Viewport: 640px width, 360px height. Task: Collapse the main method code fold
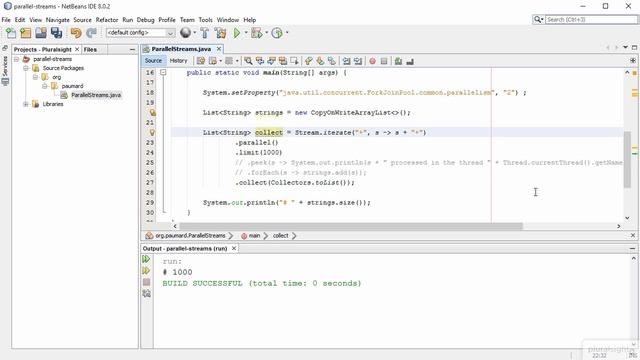click(163, 73)
